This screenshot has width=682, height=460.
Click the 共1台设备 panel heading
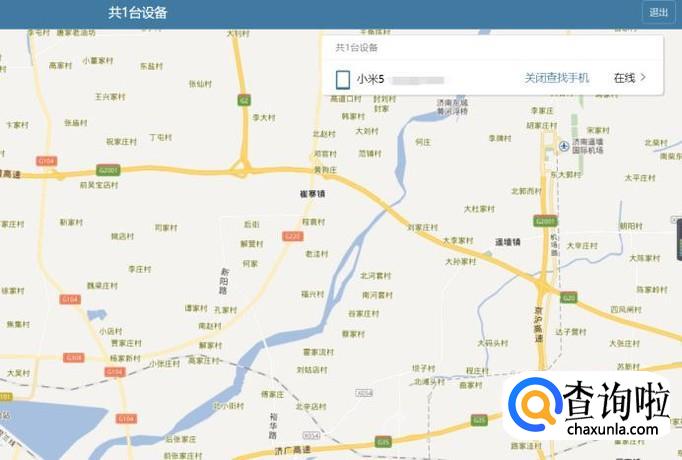pyautogui.click(x=356, y=48)
